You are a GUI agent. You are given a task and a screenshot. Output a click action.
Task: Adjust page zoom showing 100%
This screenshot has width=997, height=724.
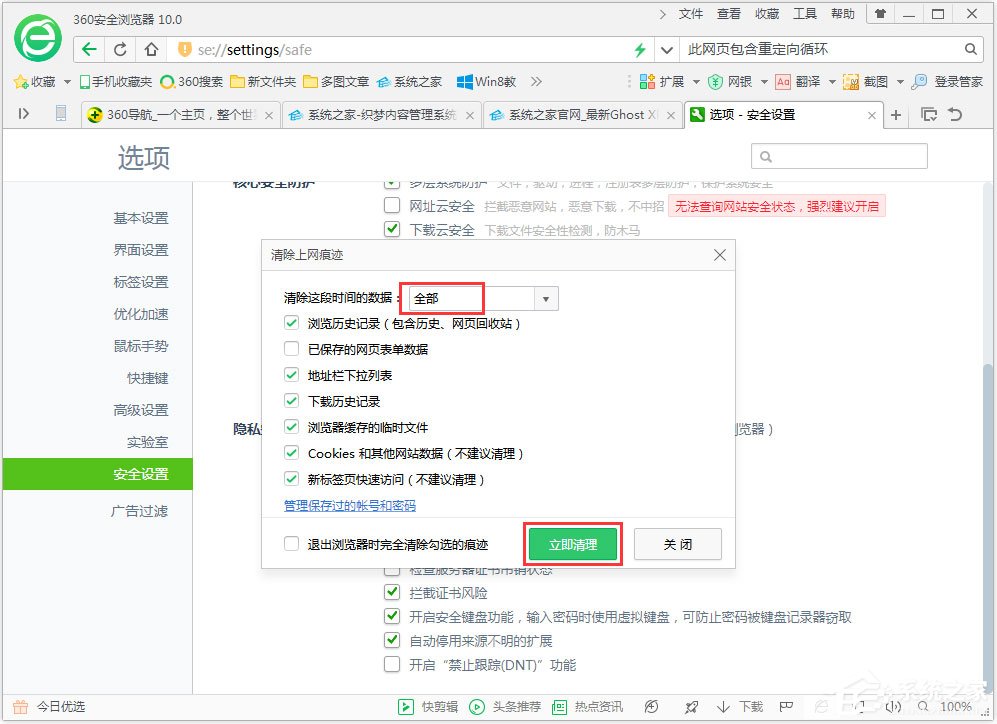tap(956, 705)
